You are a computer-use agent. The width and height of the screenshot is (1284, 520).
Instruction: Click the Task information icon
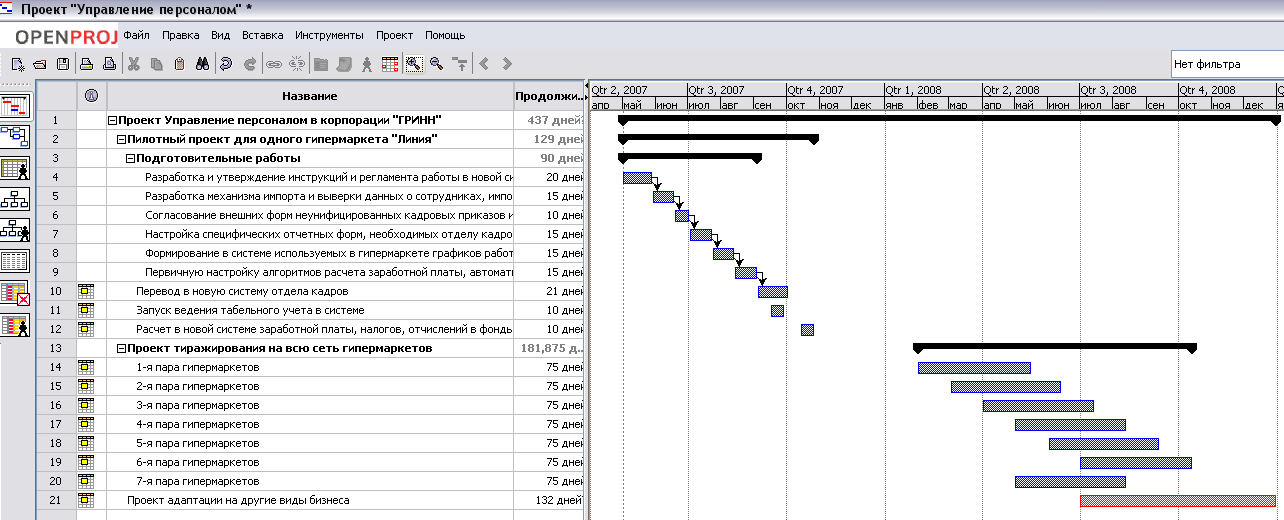click(321, 64)
